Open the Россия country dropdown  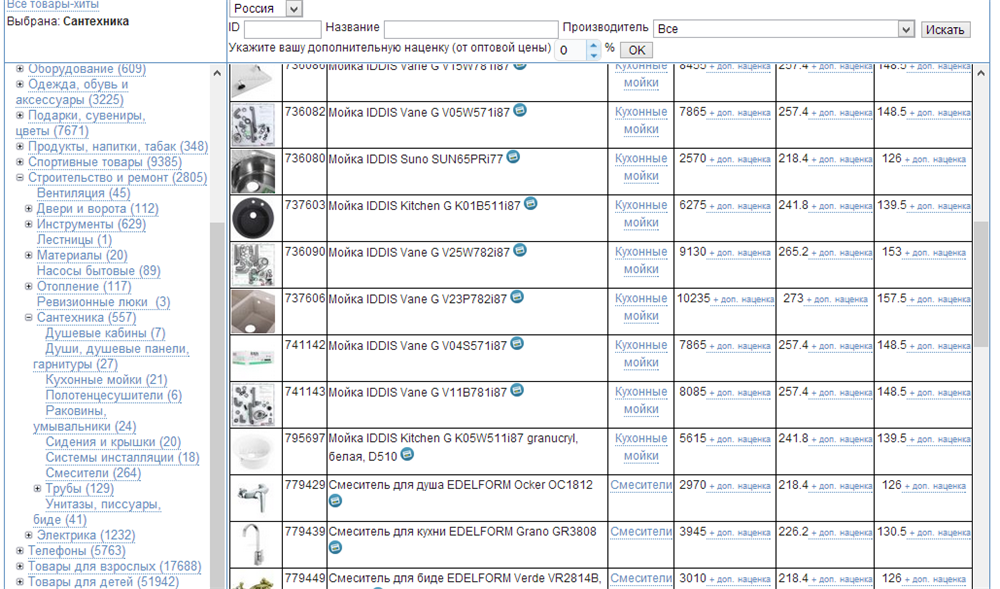(x=265, y=8)
